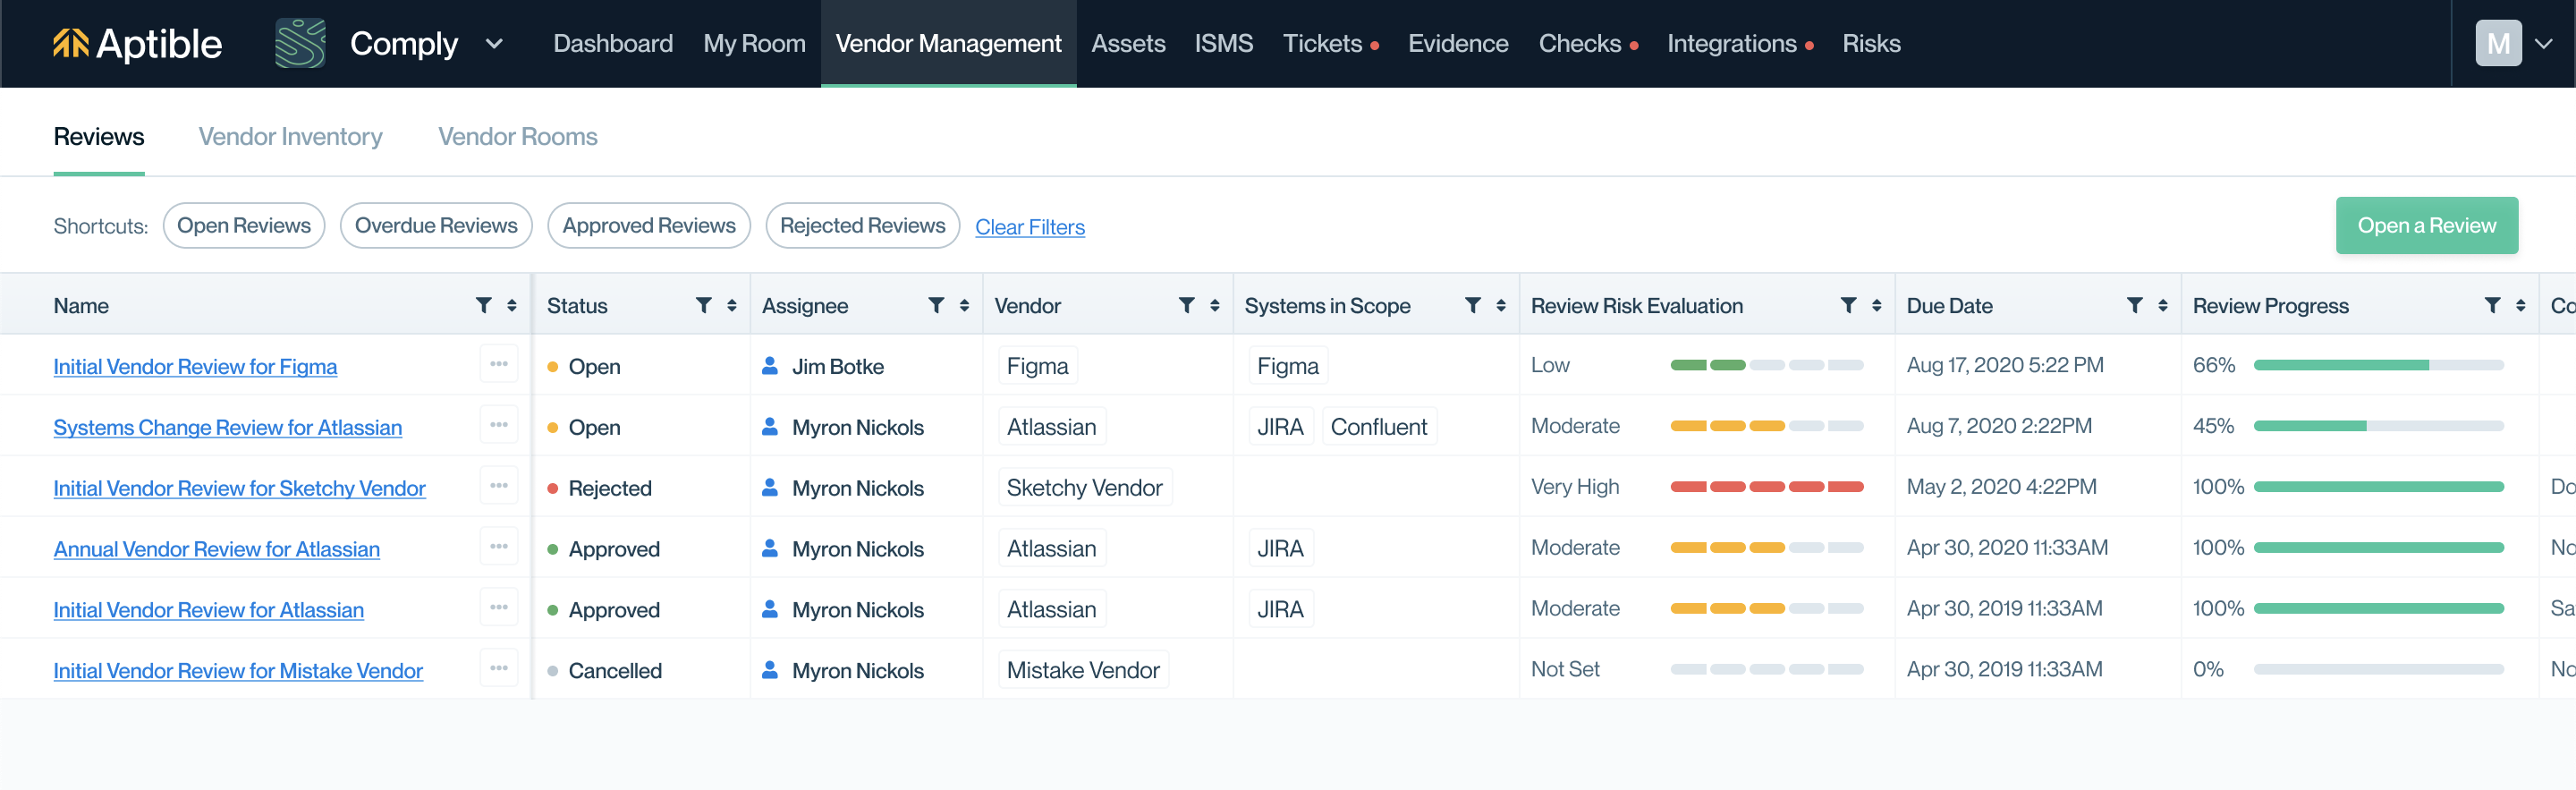This screenshot has width=2576, height=790.
Task: Open the more options menu for the Initial Vendor Review for Atlassian row
Action: coord(499,608)
